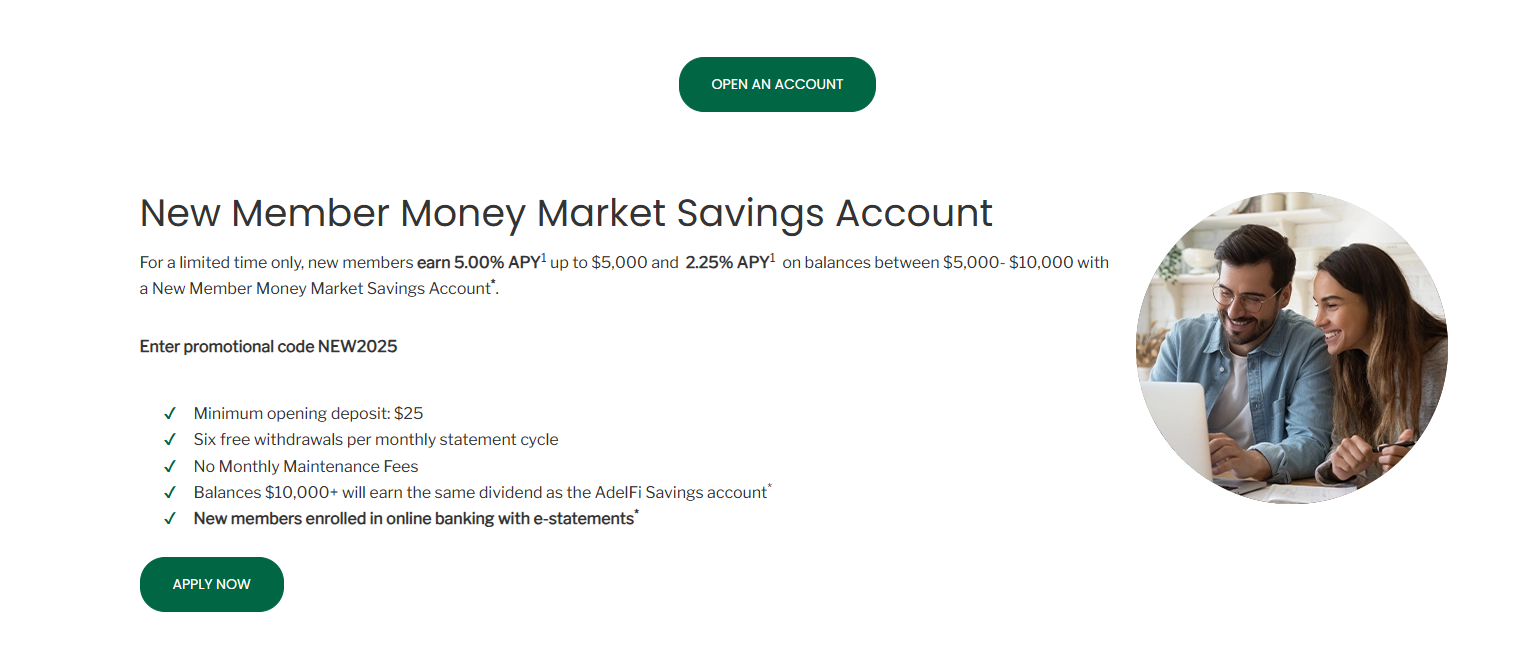Click Six free withdrawals per monthly statement text
This screenshot has width=1534, height=646.
[x=376, y=439]
